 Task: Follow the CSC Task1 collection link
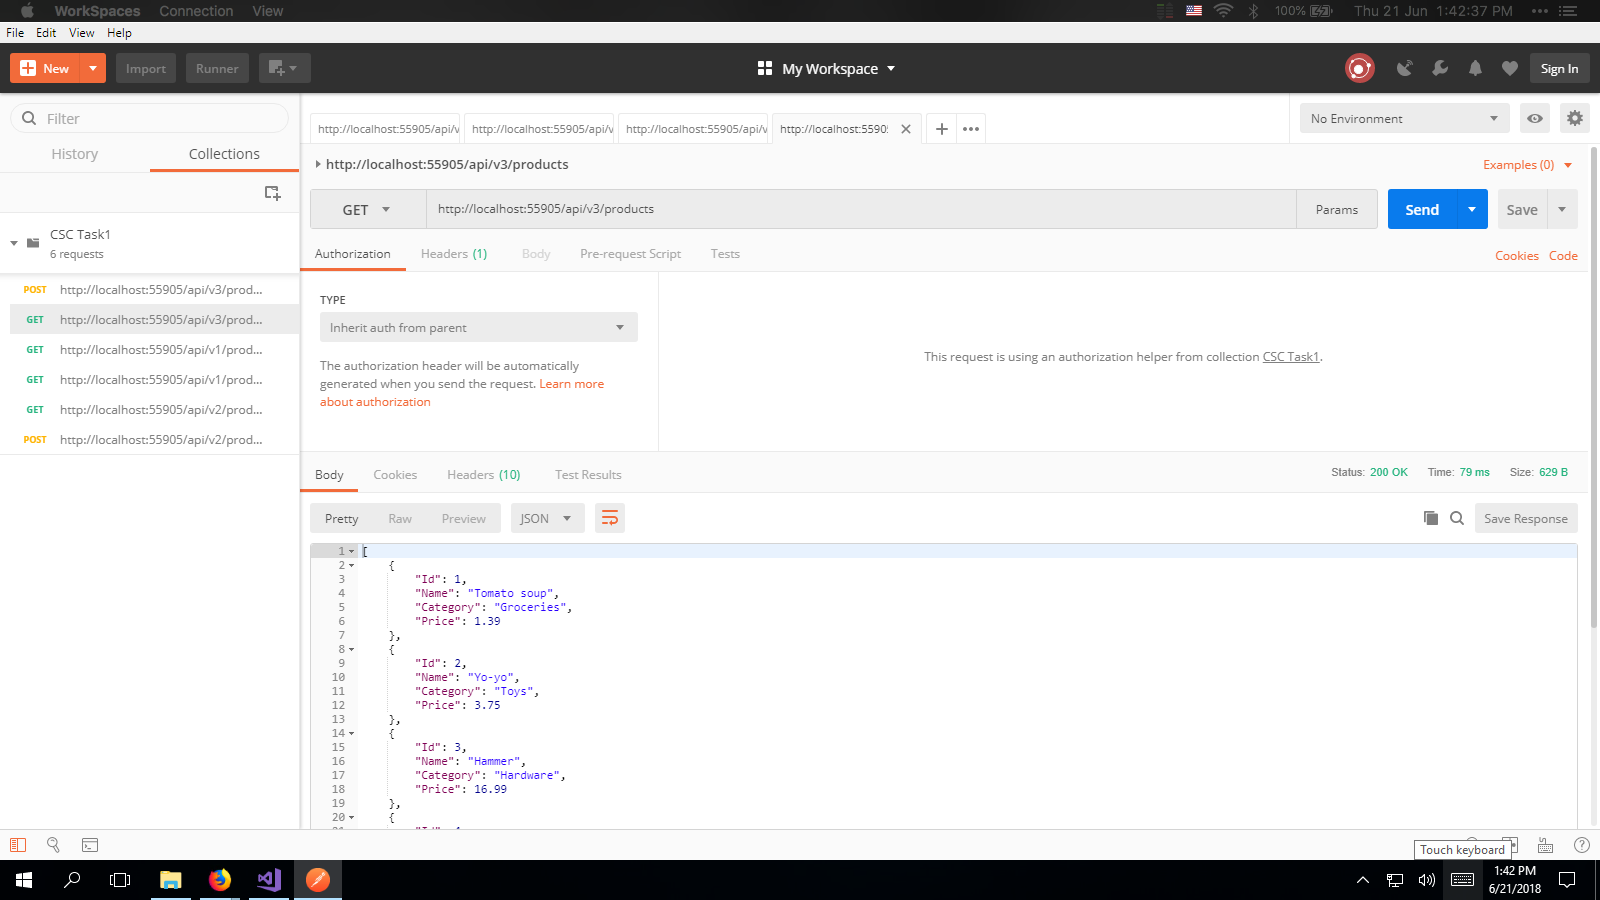(1290, 357)
